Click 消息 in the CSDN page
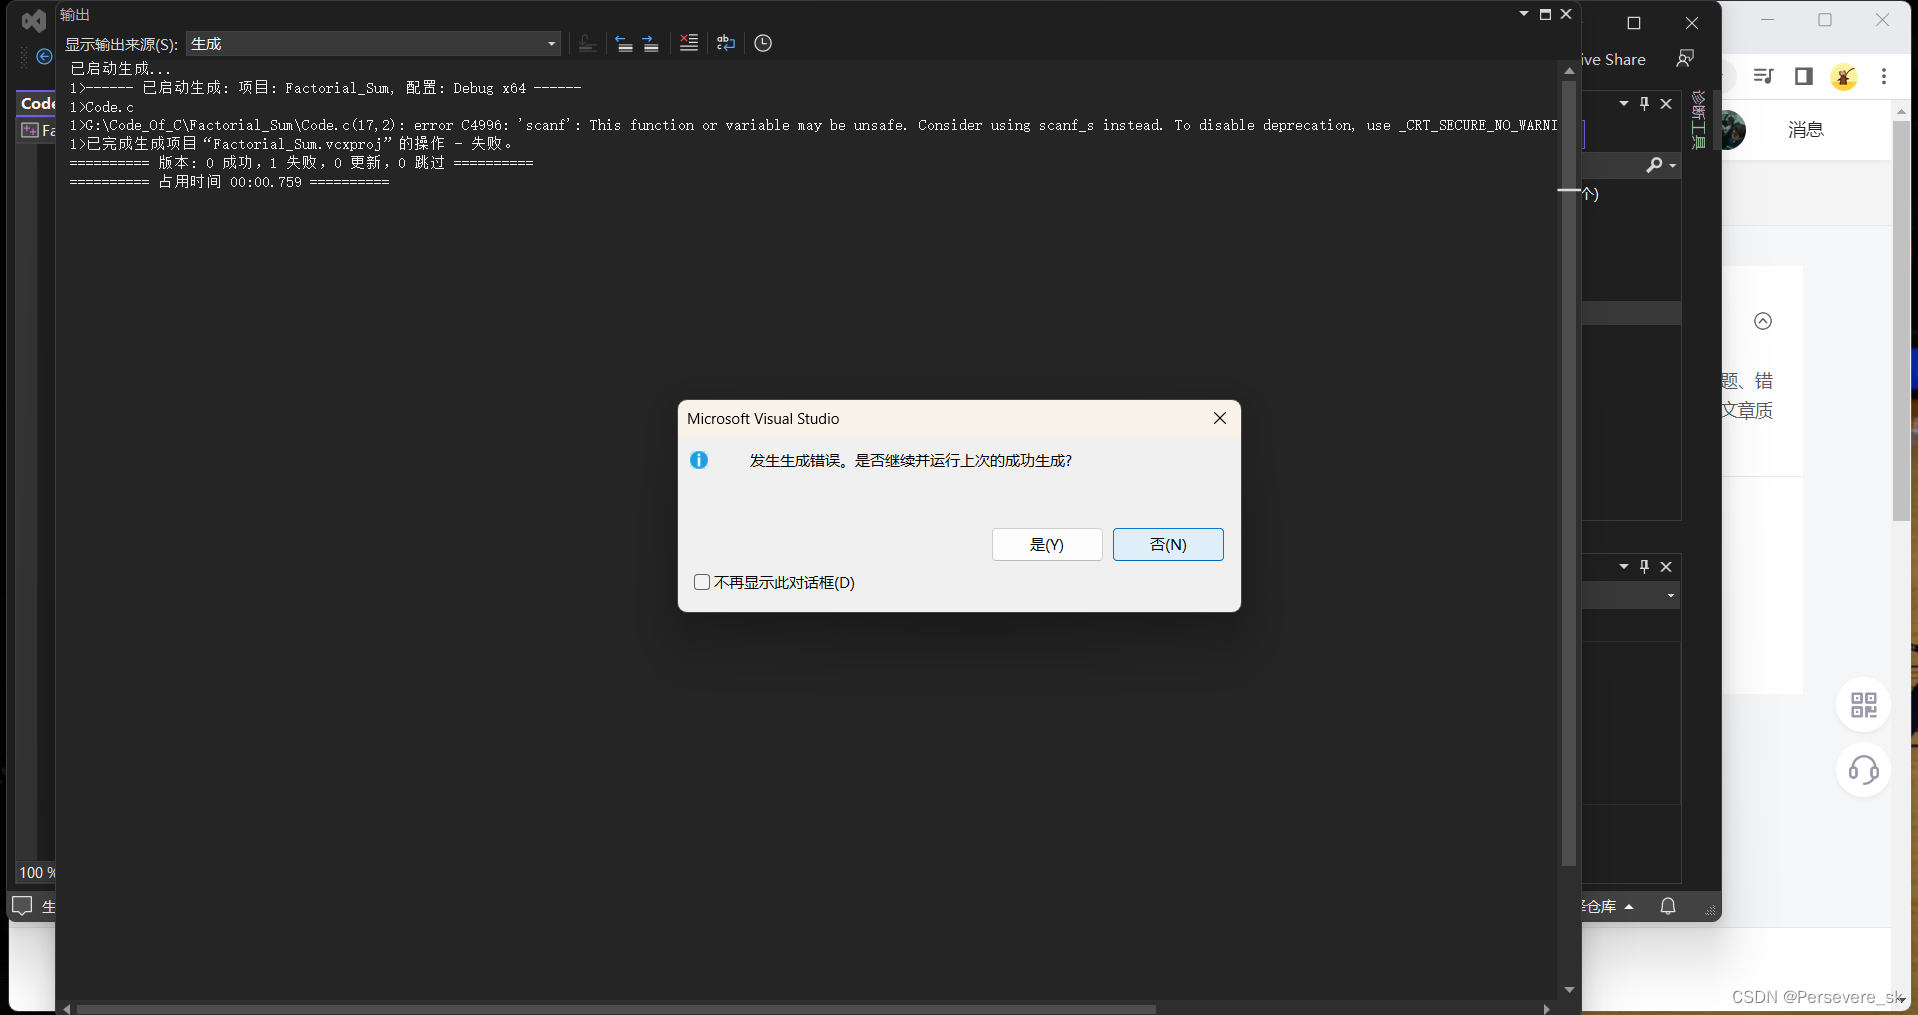This screenshot has height=1015, width=1918. pos(1806,130)
